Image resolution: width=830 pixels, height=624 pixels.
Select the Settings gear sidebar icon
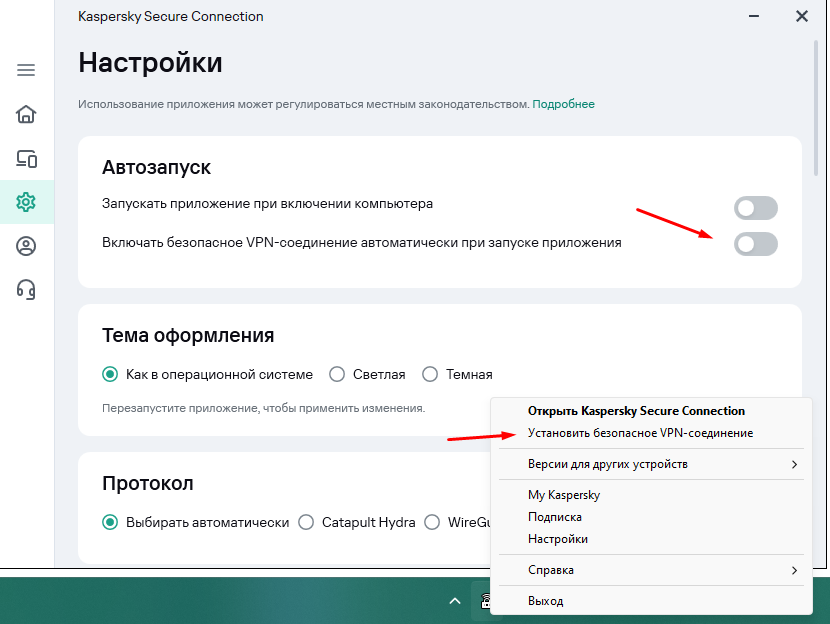(x=26, y=202)
